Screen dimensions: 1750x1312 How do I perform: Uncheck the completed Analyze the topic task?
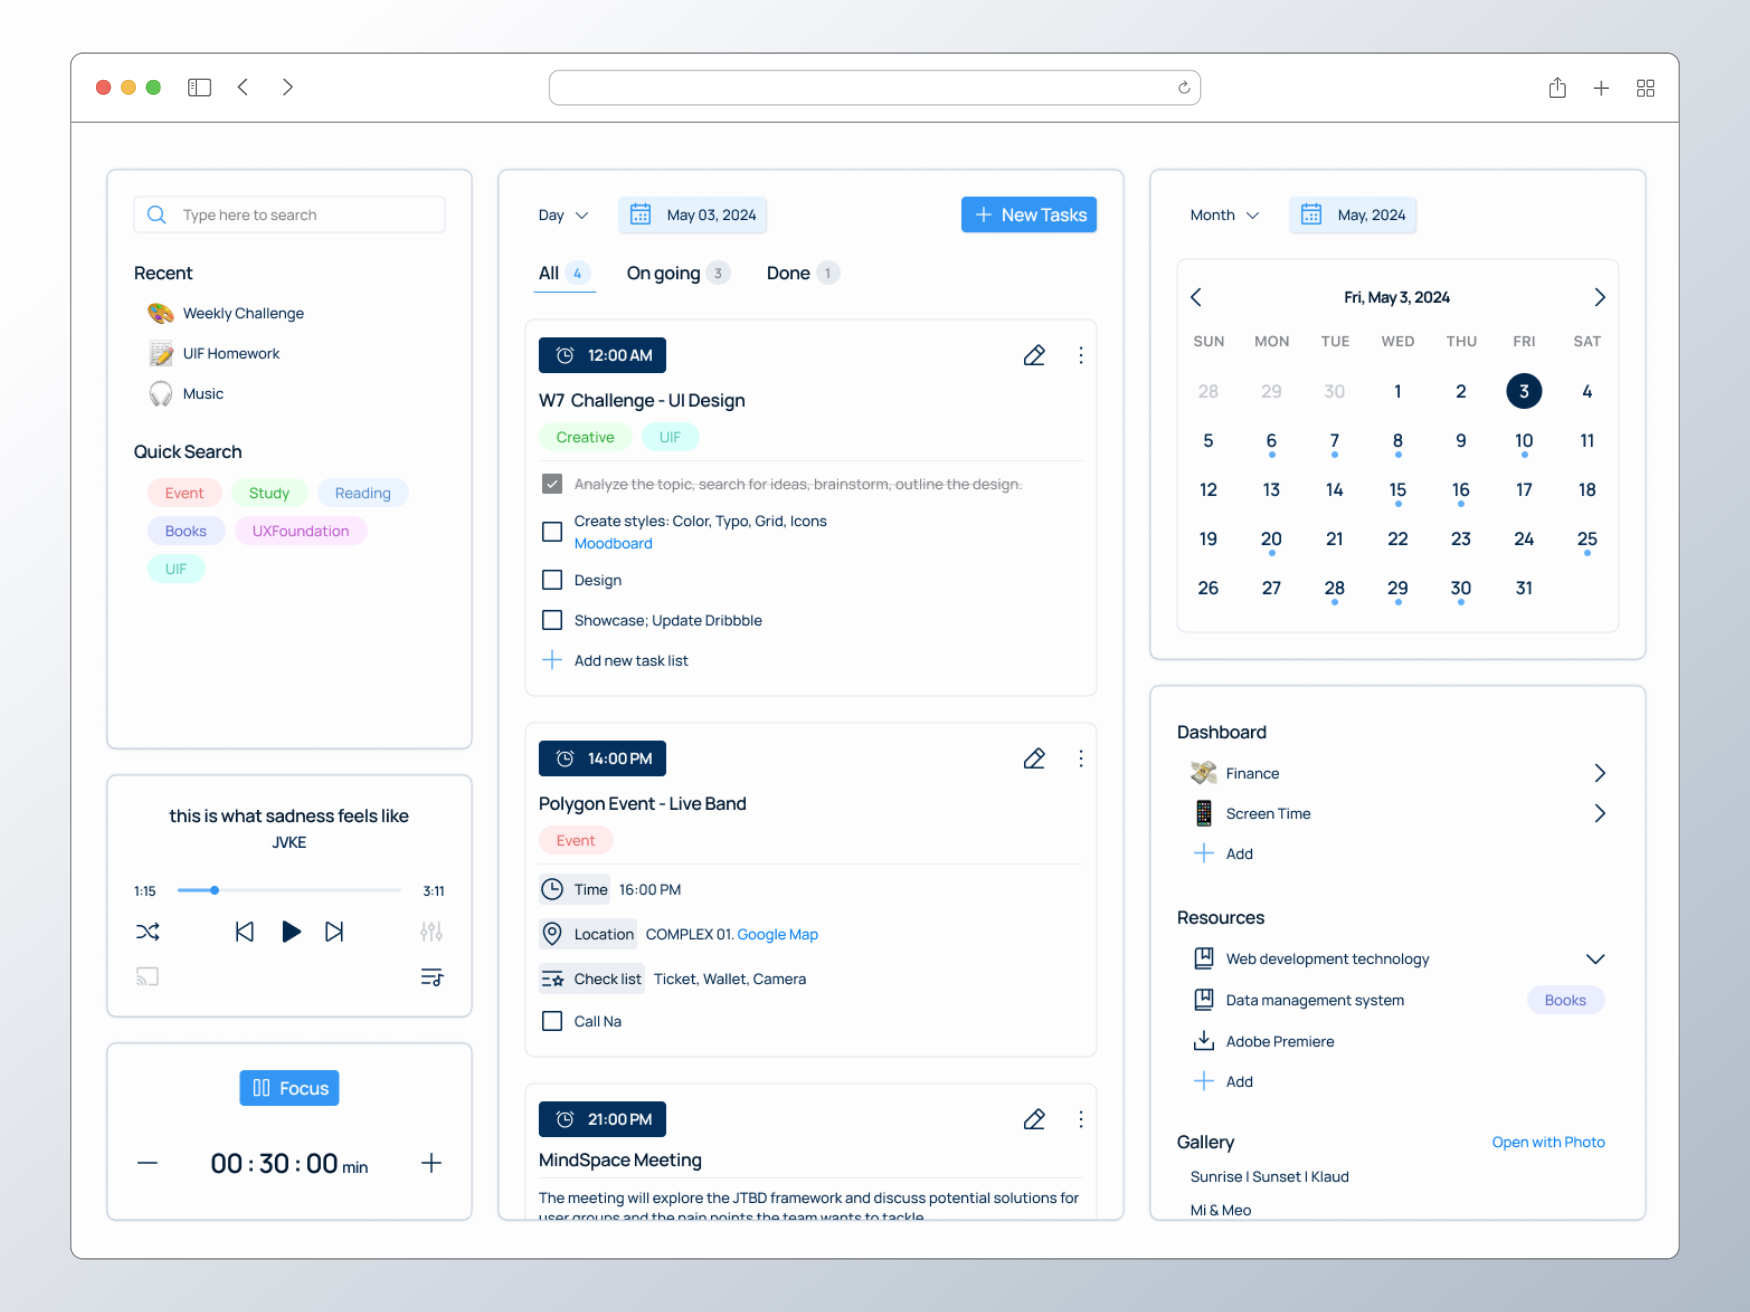(552, 483)
